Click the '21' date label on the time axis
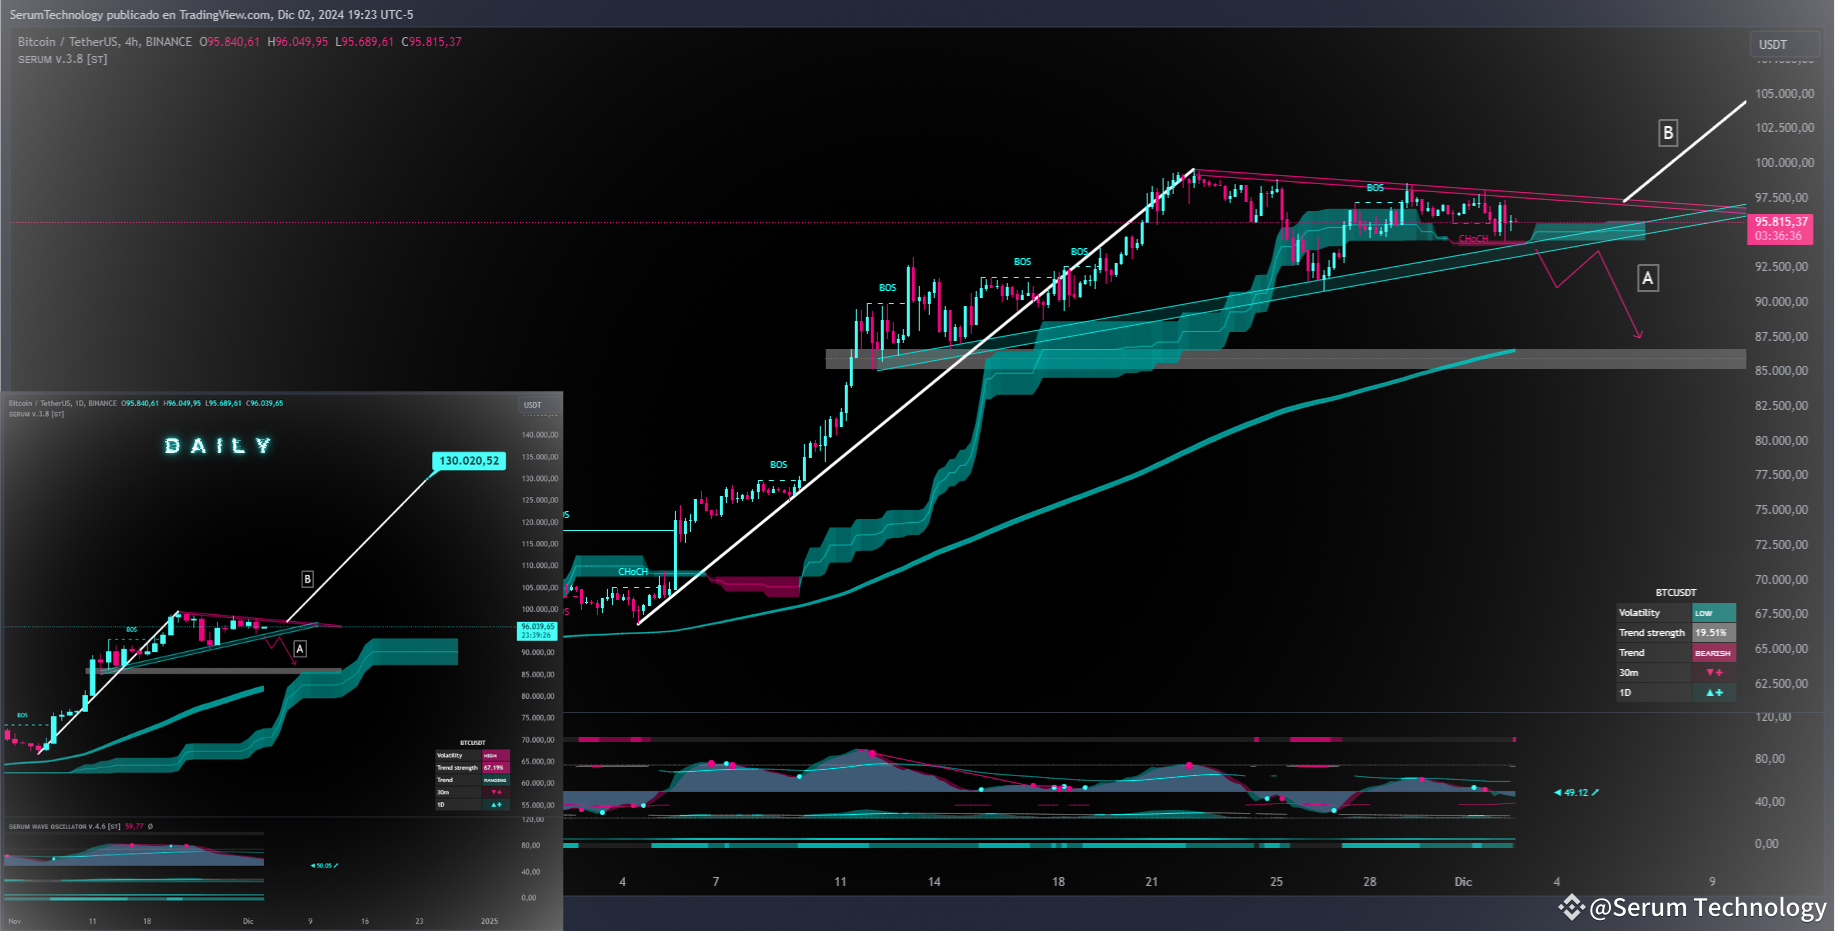Image resolution: width=1835 pixels, height=931 pixels. click(x=1152, y=882)
